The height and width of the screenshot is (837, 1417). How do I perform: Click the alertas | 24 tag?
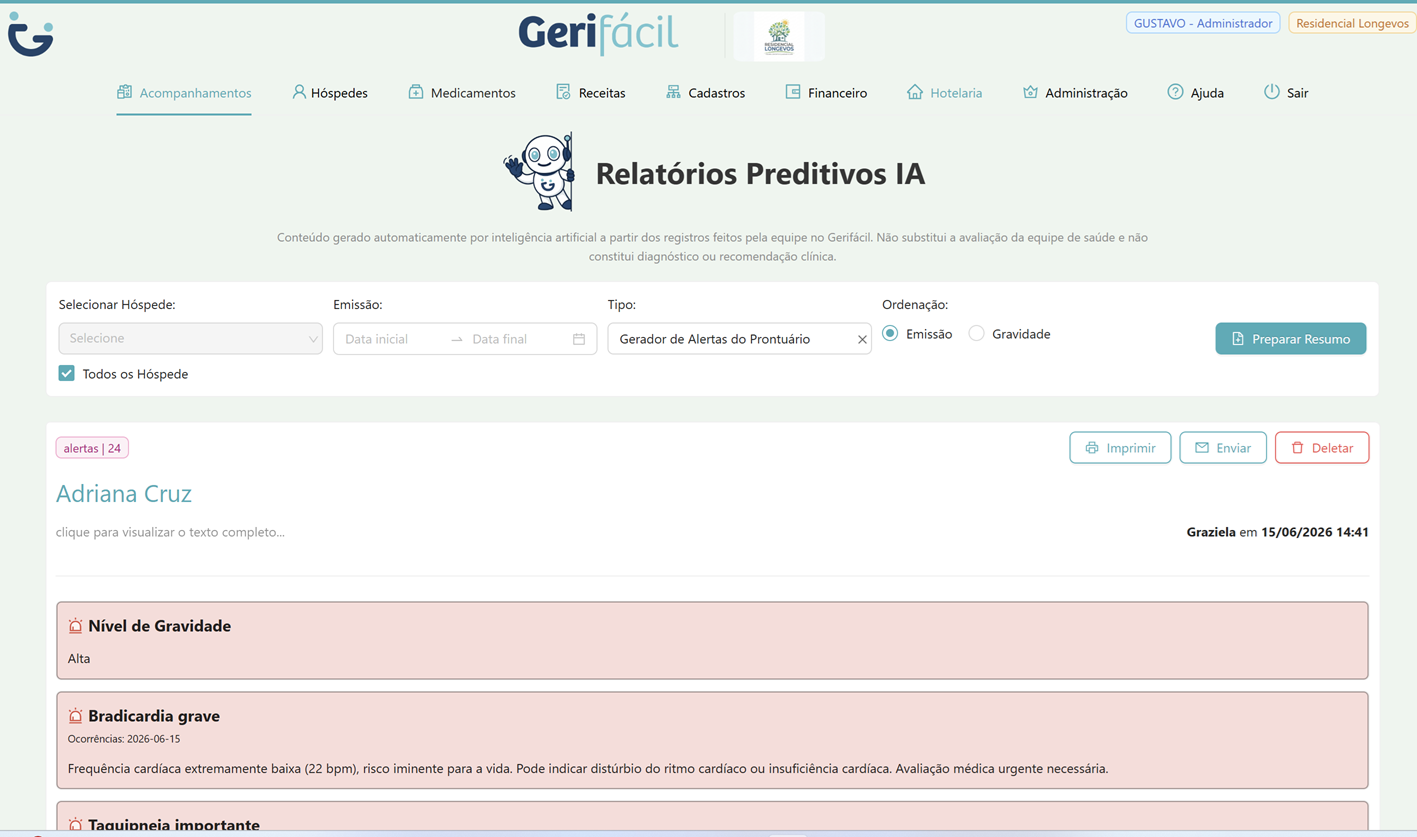click(92, 448)
